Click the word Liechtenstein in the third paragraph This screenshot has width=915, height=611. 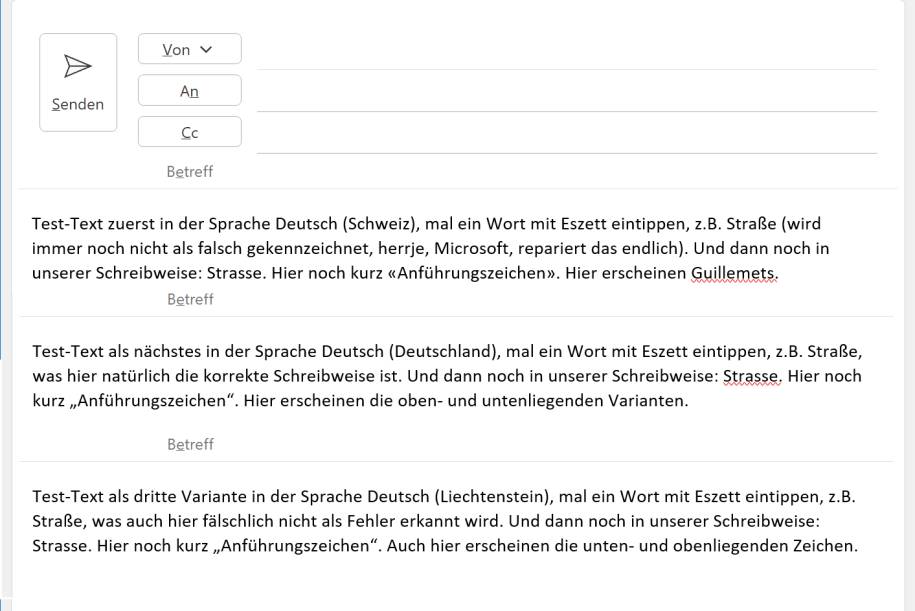pos(491,497)
